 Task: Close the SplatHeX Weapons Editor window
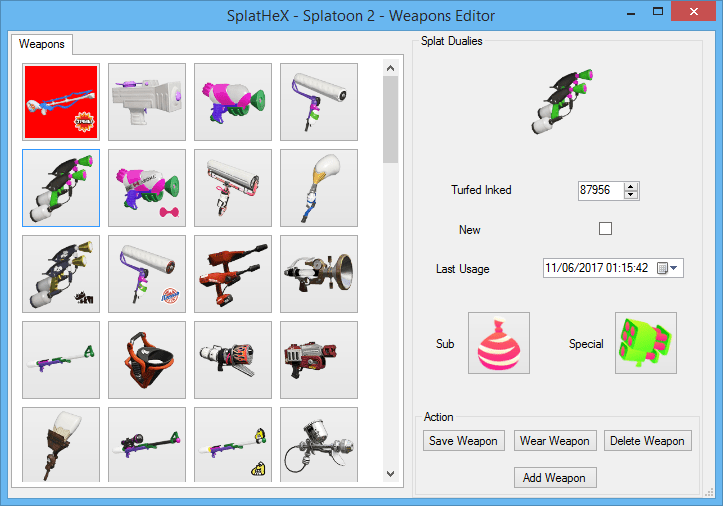(693, 12)
